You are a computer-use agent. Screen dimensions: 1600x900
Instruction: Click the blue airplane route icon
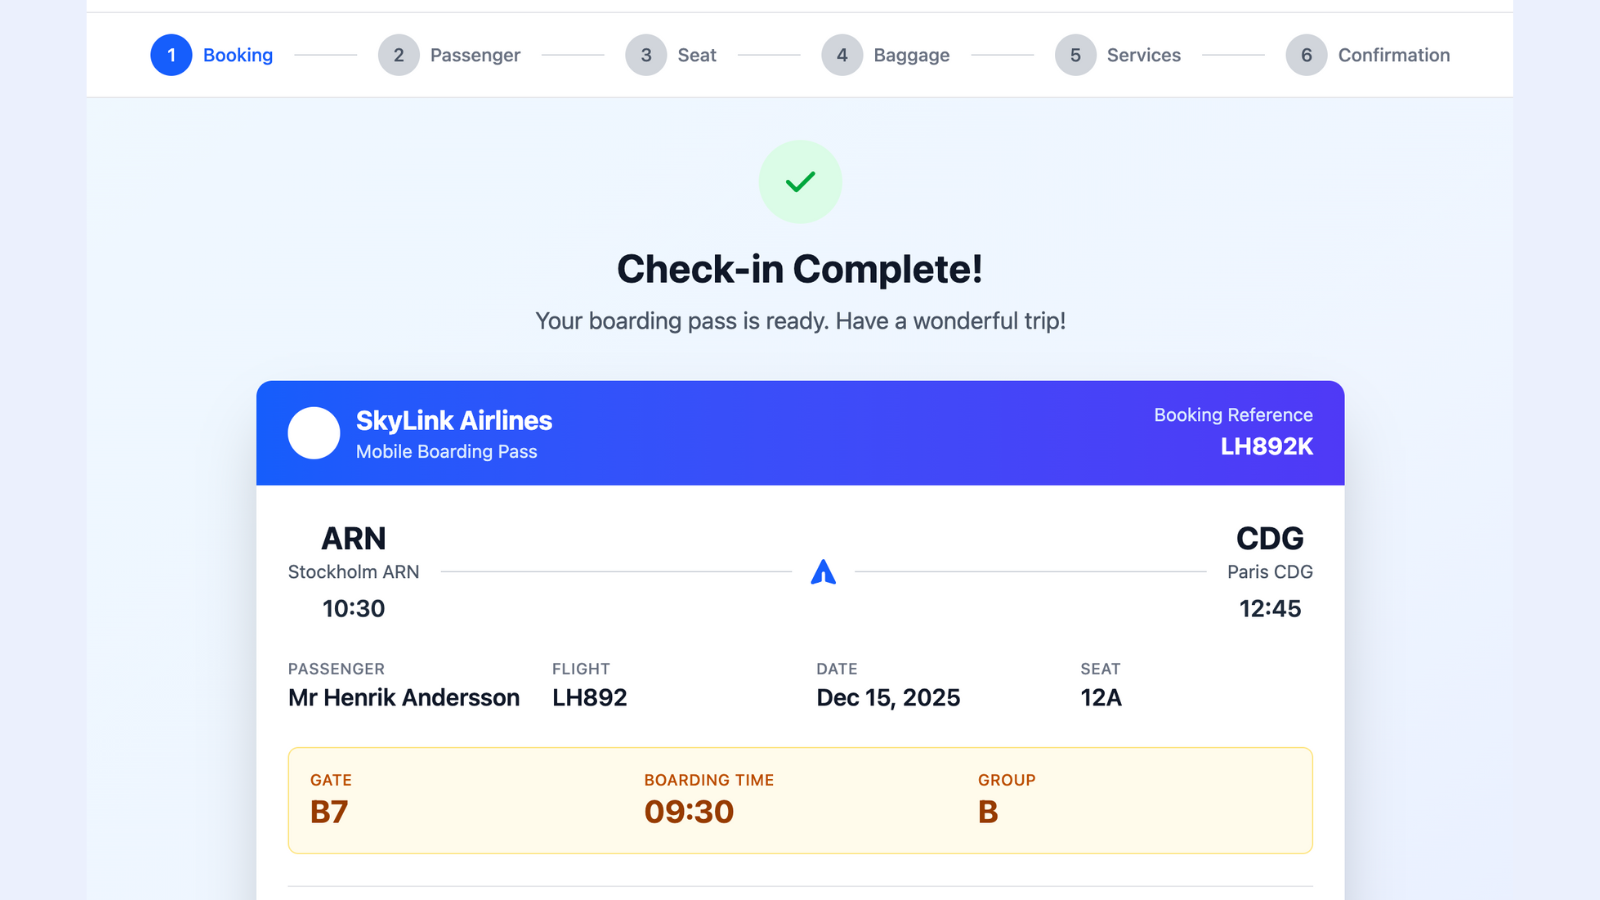[x=823, y=572]
